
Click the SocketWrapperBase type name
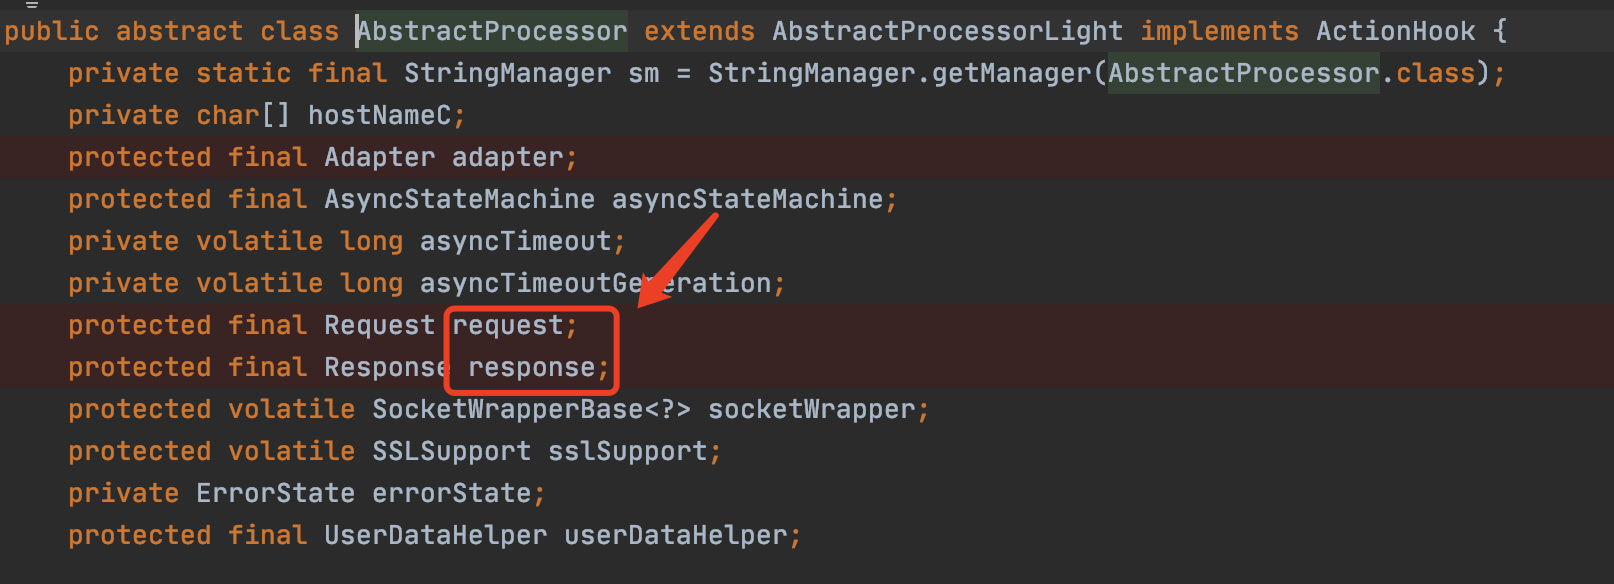click(x=507, y=410)
